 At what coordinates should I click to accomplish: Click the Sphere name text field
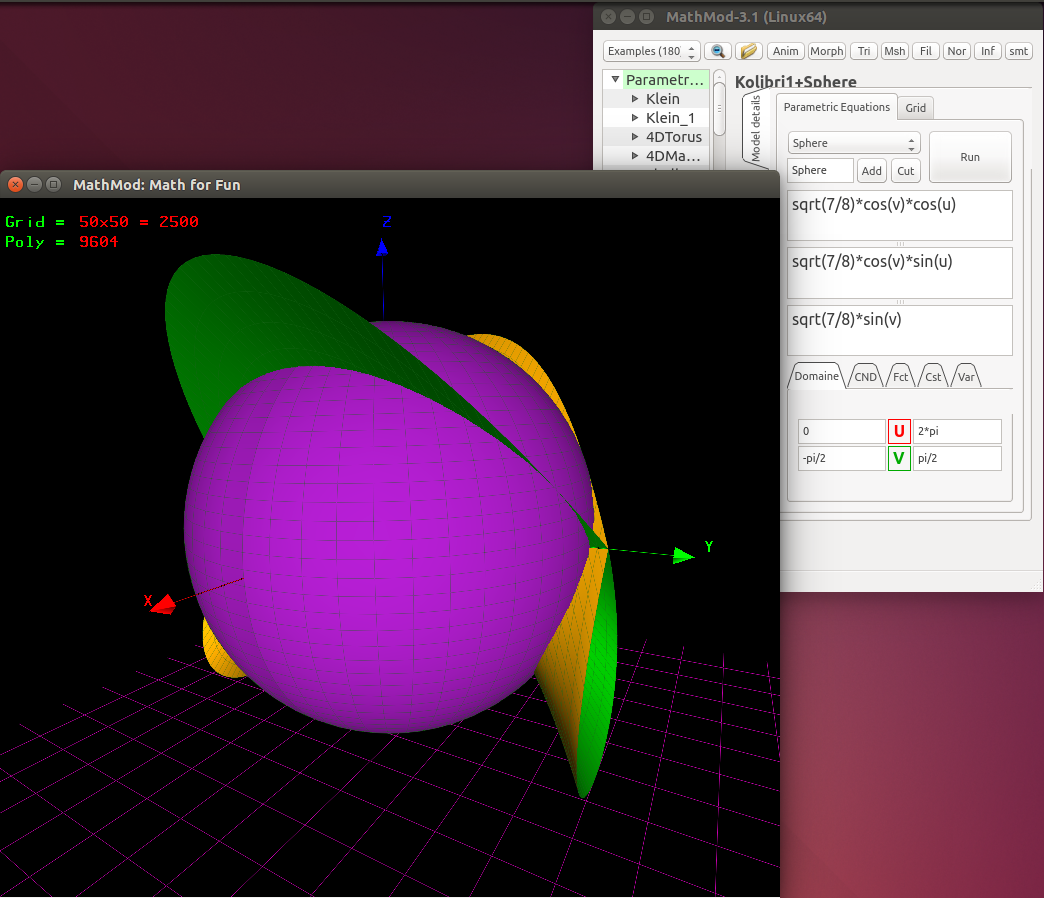point(820,170)
